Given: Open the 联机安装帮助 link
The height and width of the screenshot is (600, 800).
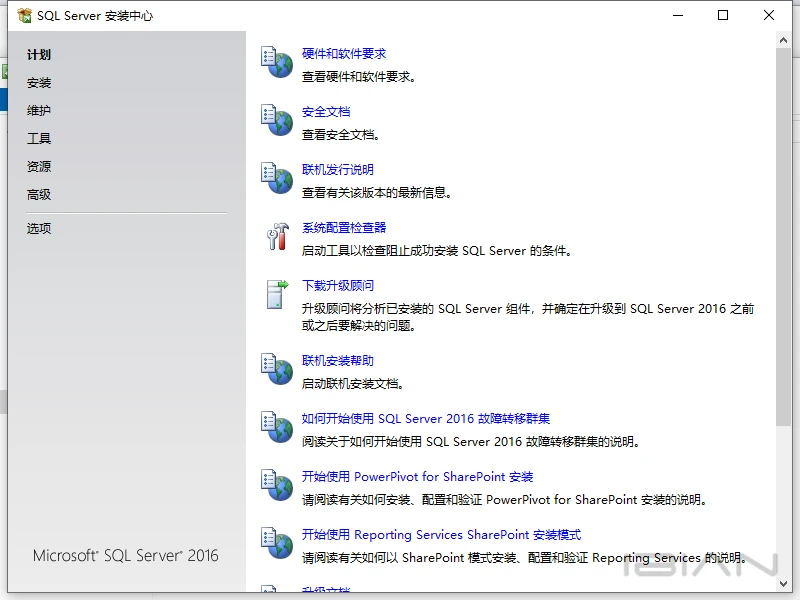Looking at the screenshot, I should pos(338,361).
